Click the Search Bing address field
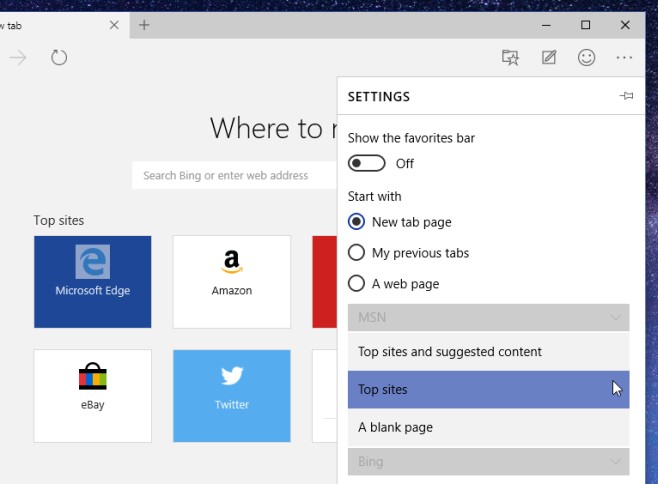 tap(235, 175)
